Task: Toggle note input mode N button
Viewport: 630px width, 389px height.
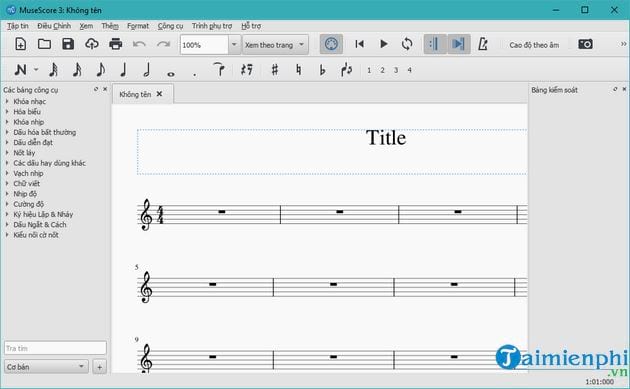Action: click(x=20, y=70)
